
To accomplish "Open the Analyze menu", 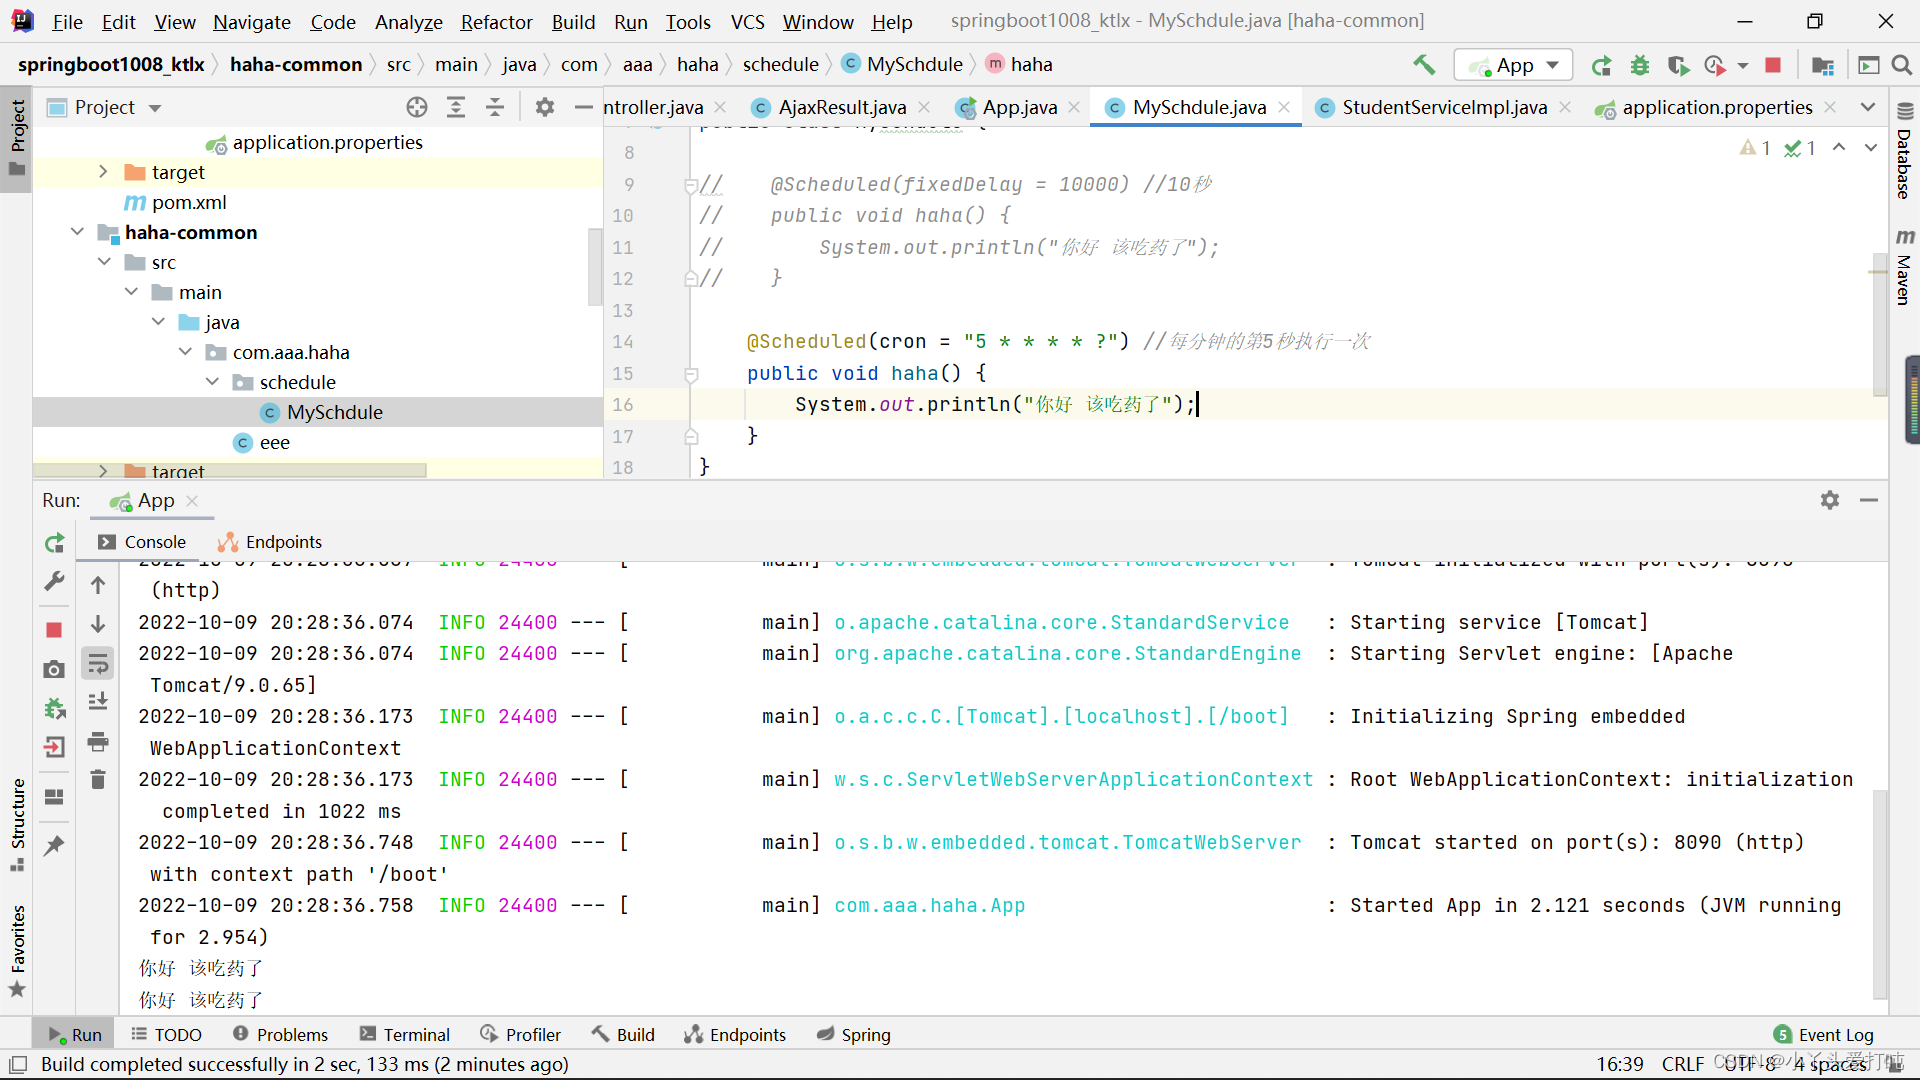I will pyautogui.click(x=407, y=21).
